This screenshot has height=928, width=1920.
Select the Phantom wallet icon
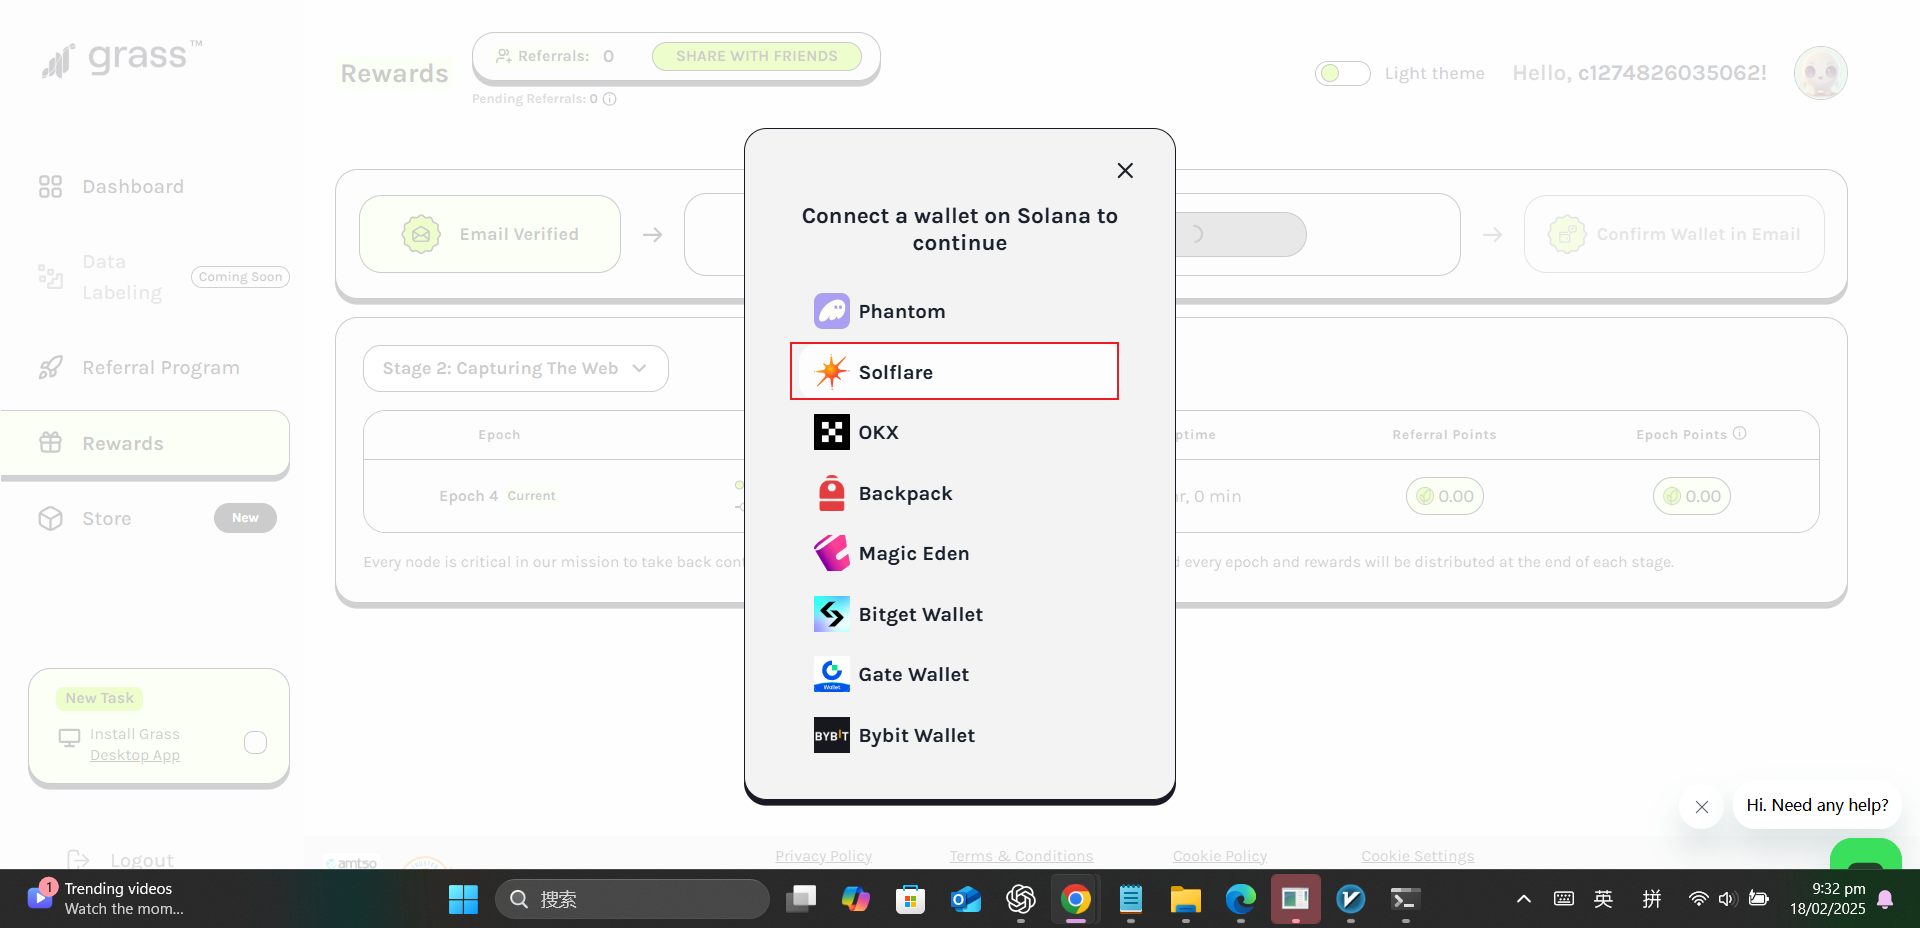pos(832,311)
